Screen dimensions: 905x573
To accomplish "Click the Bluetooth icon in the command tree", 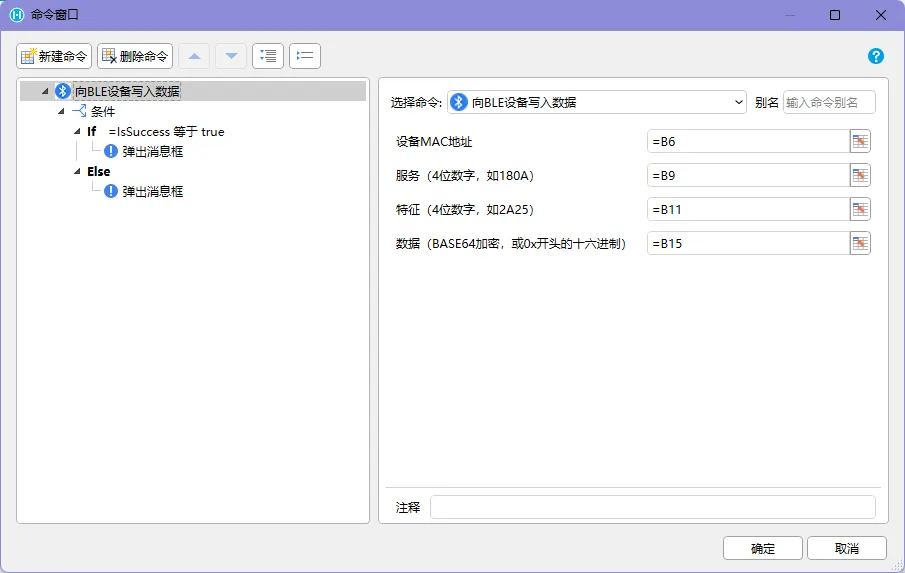I will tap(62, 91).
